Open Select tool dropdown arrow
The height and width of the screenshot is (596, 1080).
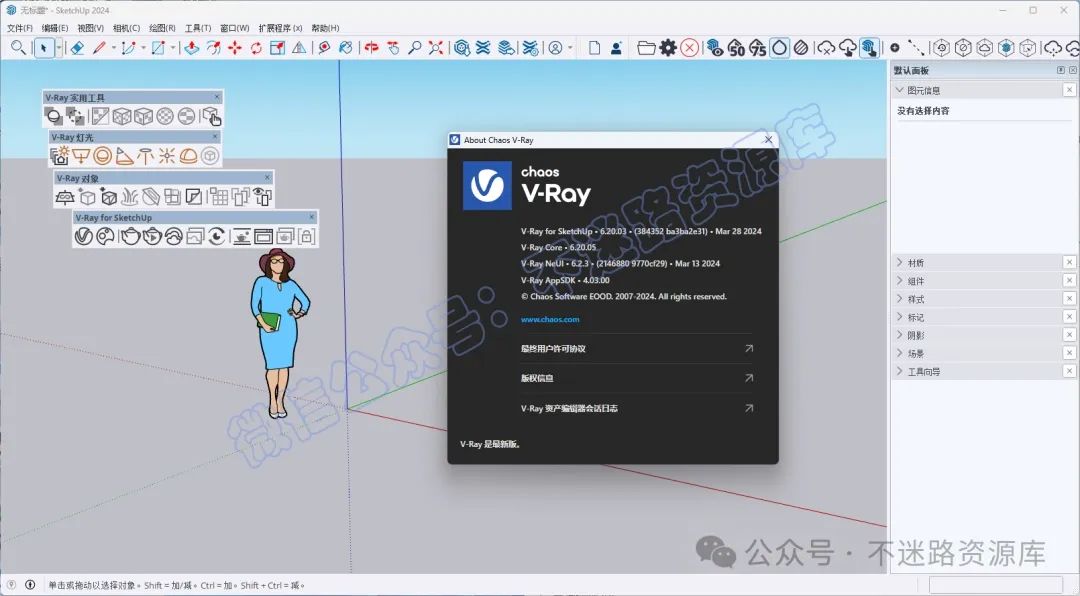(59, 48)
